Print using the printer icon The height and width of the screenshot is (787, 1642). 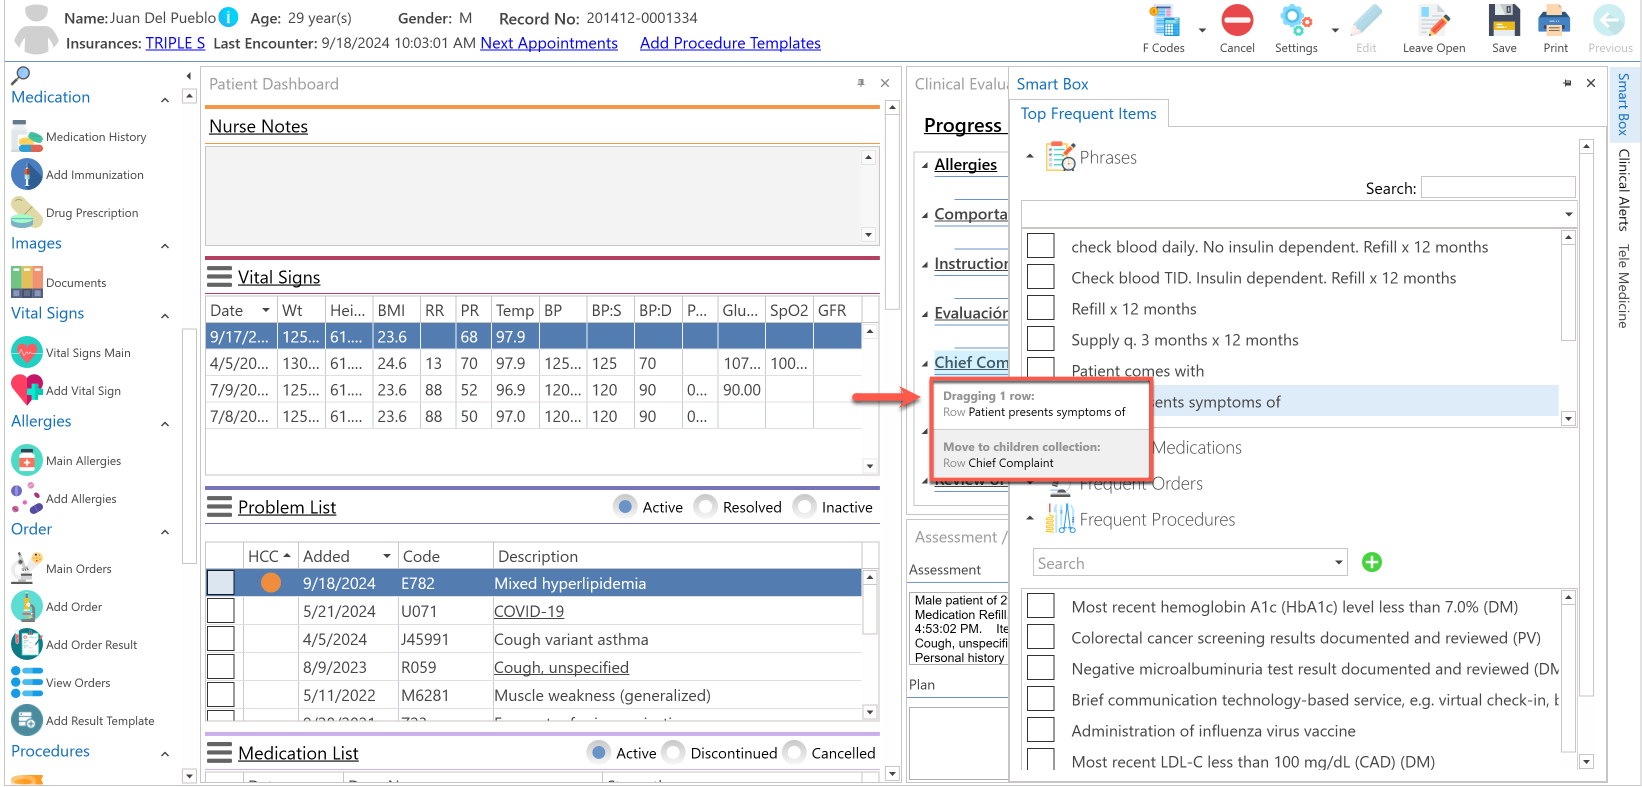pyautogui.click(x=1555, y=21)
